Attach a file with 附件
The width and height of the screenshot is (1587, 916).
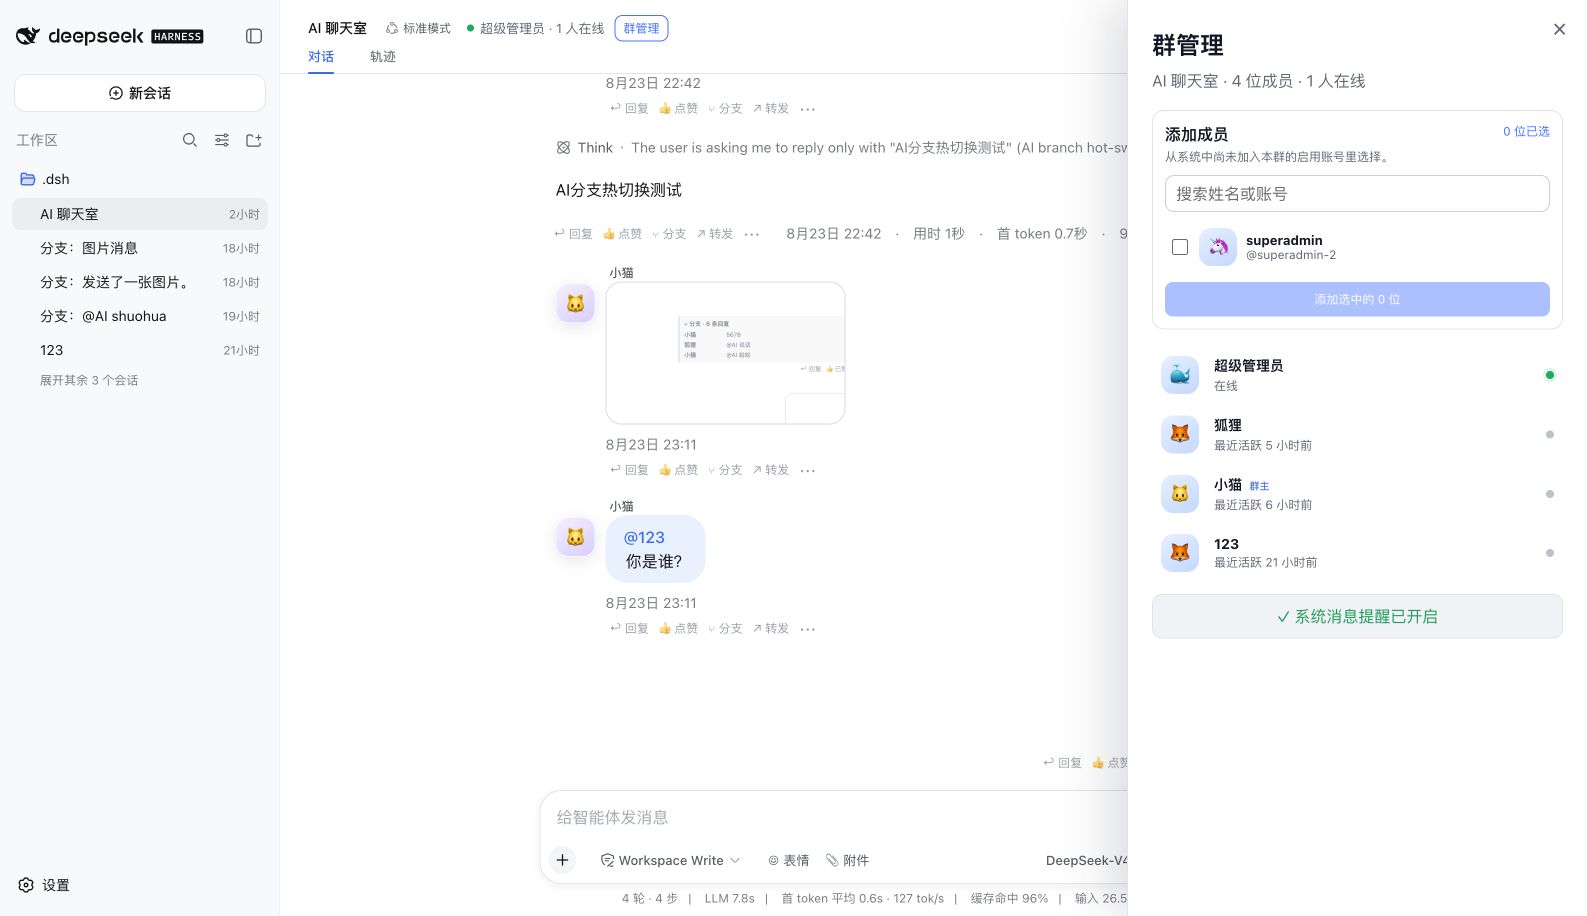pyautogui.click(x=847, y=860)
